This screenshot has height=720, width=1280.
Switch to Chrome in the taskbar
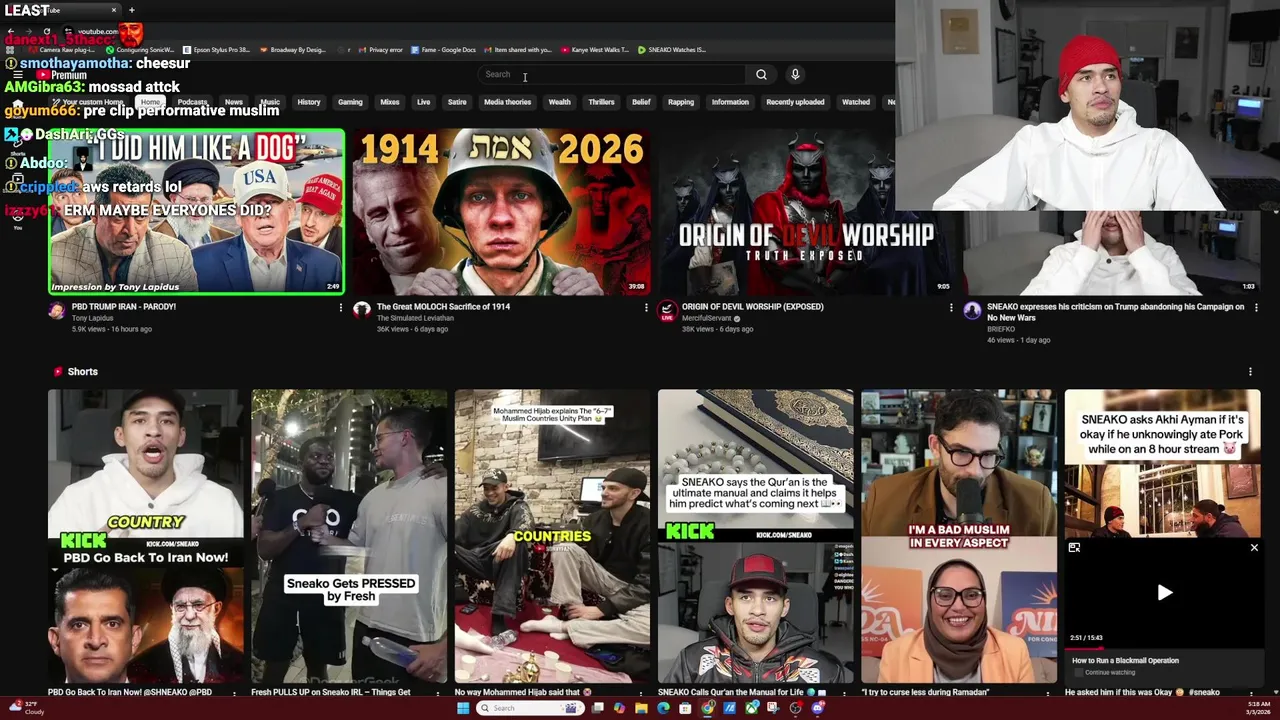707,708
